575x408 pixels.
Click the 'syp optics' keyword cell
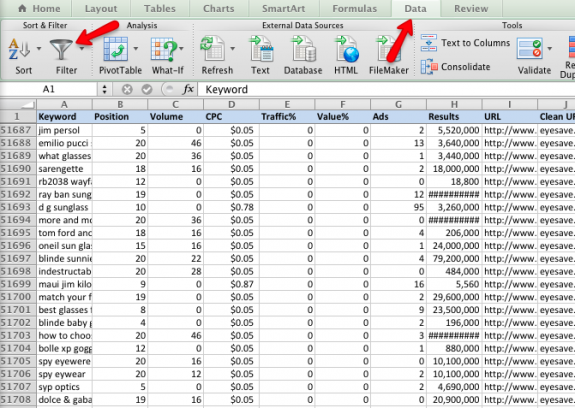pos(64,387)
